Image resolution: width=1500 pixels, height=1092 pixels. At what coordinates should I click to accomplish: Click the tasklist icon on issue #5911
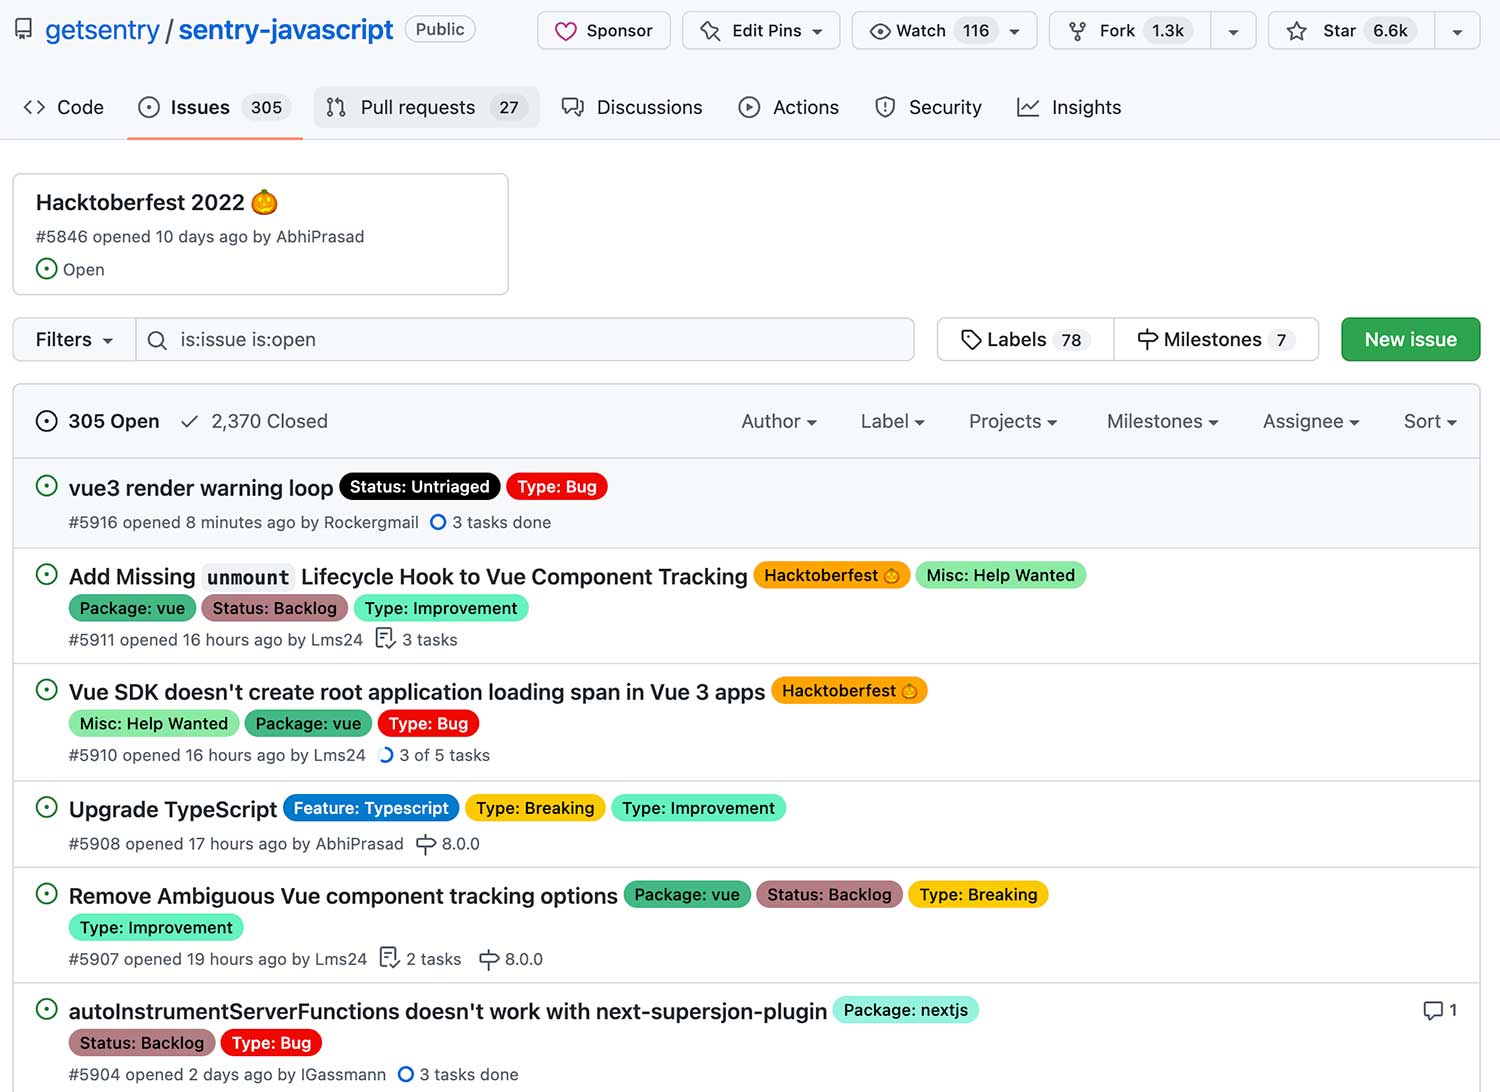pyautogui.click(x=385, y=638)
